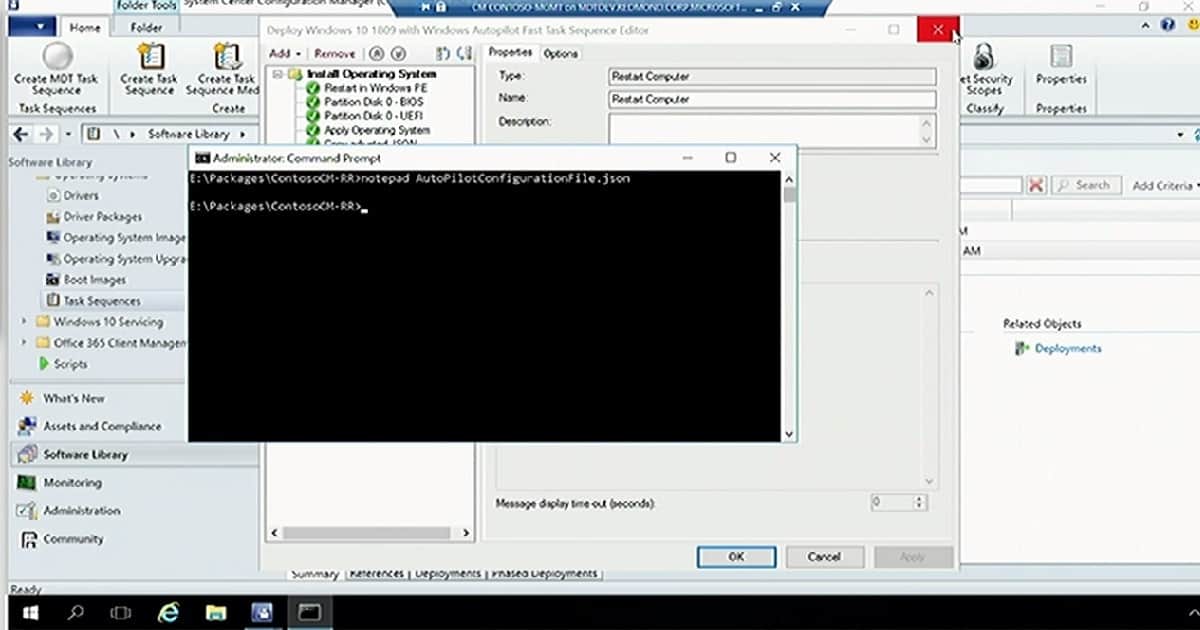Image resolution: width=1200 pixels, height=630 pixels.
Task: Switch to Deployments bottom tab
Action: coord(448,574)
